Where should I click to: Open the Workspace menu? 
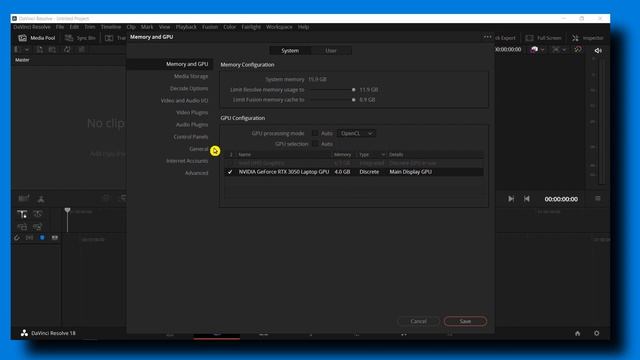[279, 27]
